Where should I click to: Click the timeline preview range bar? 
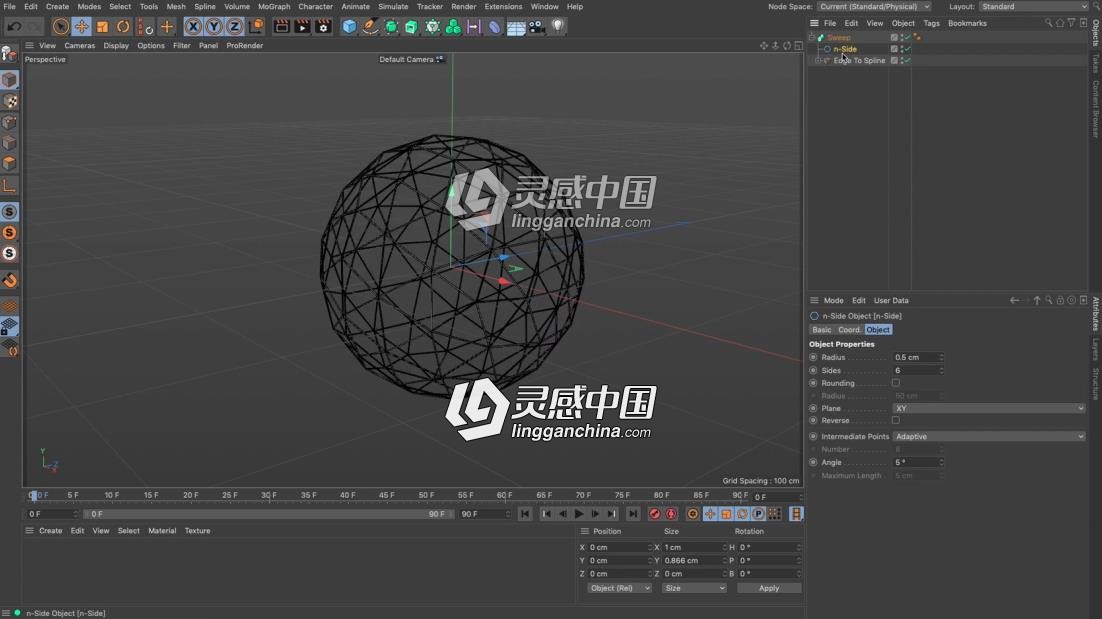267,514
